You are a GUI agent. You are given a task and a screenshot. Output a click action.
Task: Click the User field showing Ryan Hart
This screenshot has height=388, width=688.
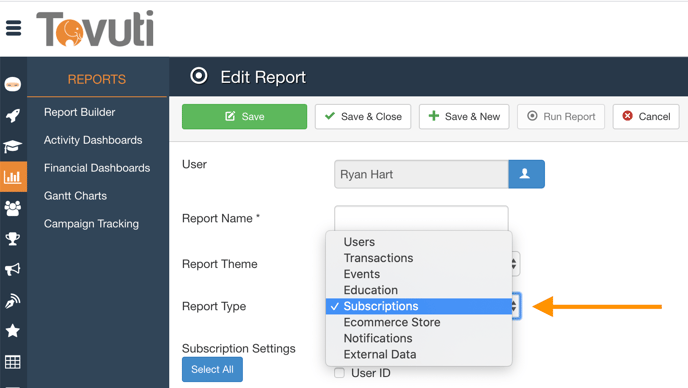pyautogui.click(x=421, y=174)
